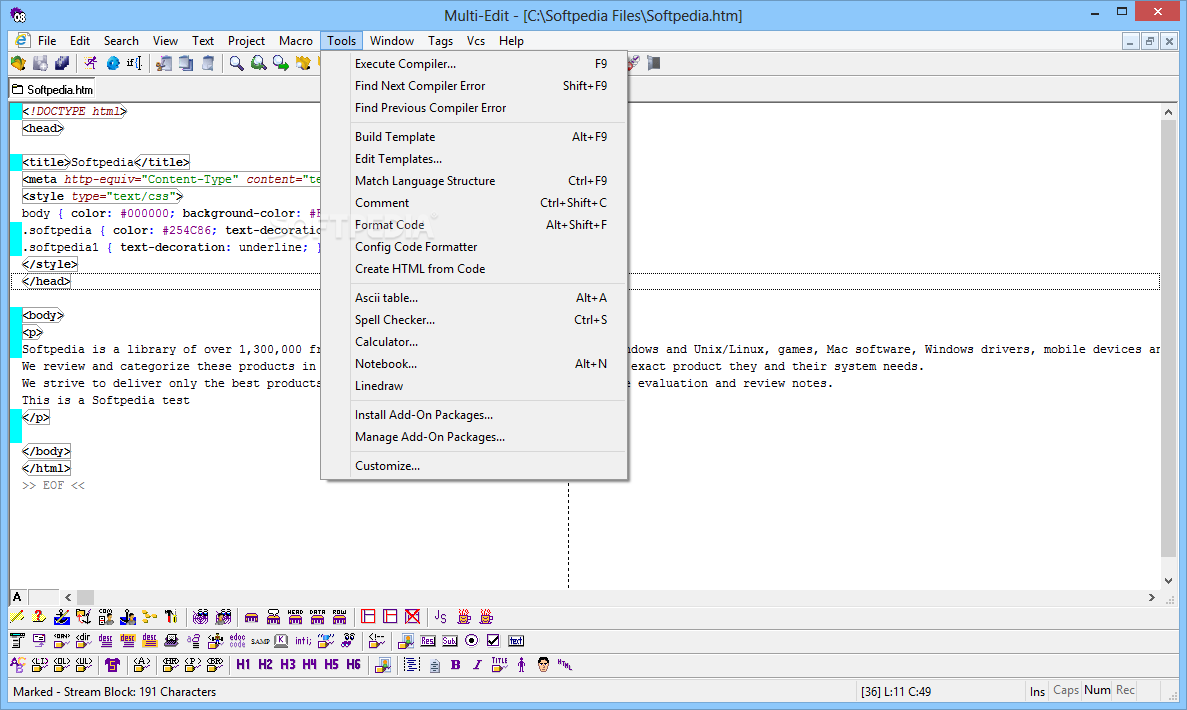Viewport: 1187px width, 710px height.
Task: Click the running figure icon in toolbar
Action: 91,64
